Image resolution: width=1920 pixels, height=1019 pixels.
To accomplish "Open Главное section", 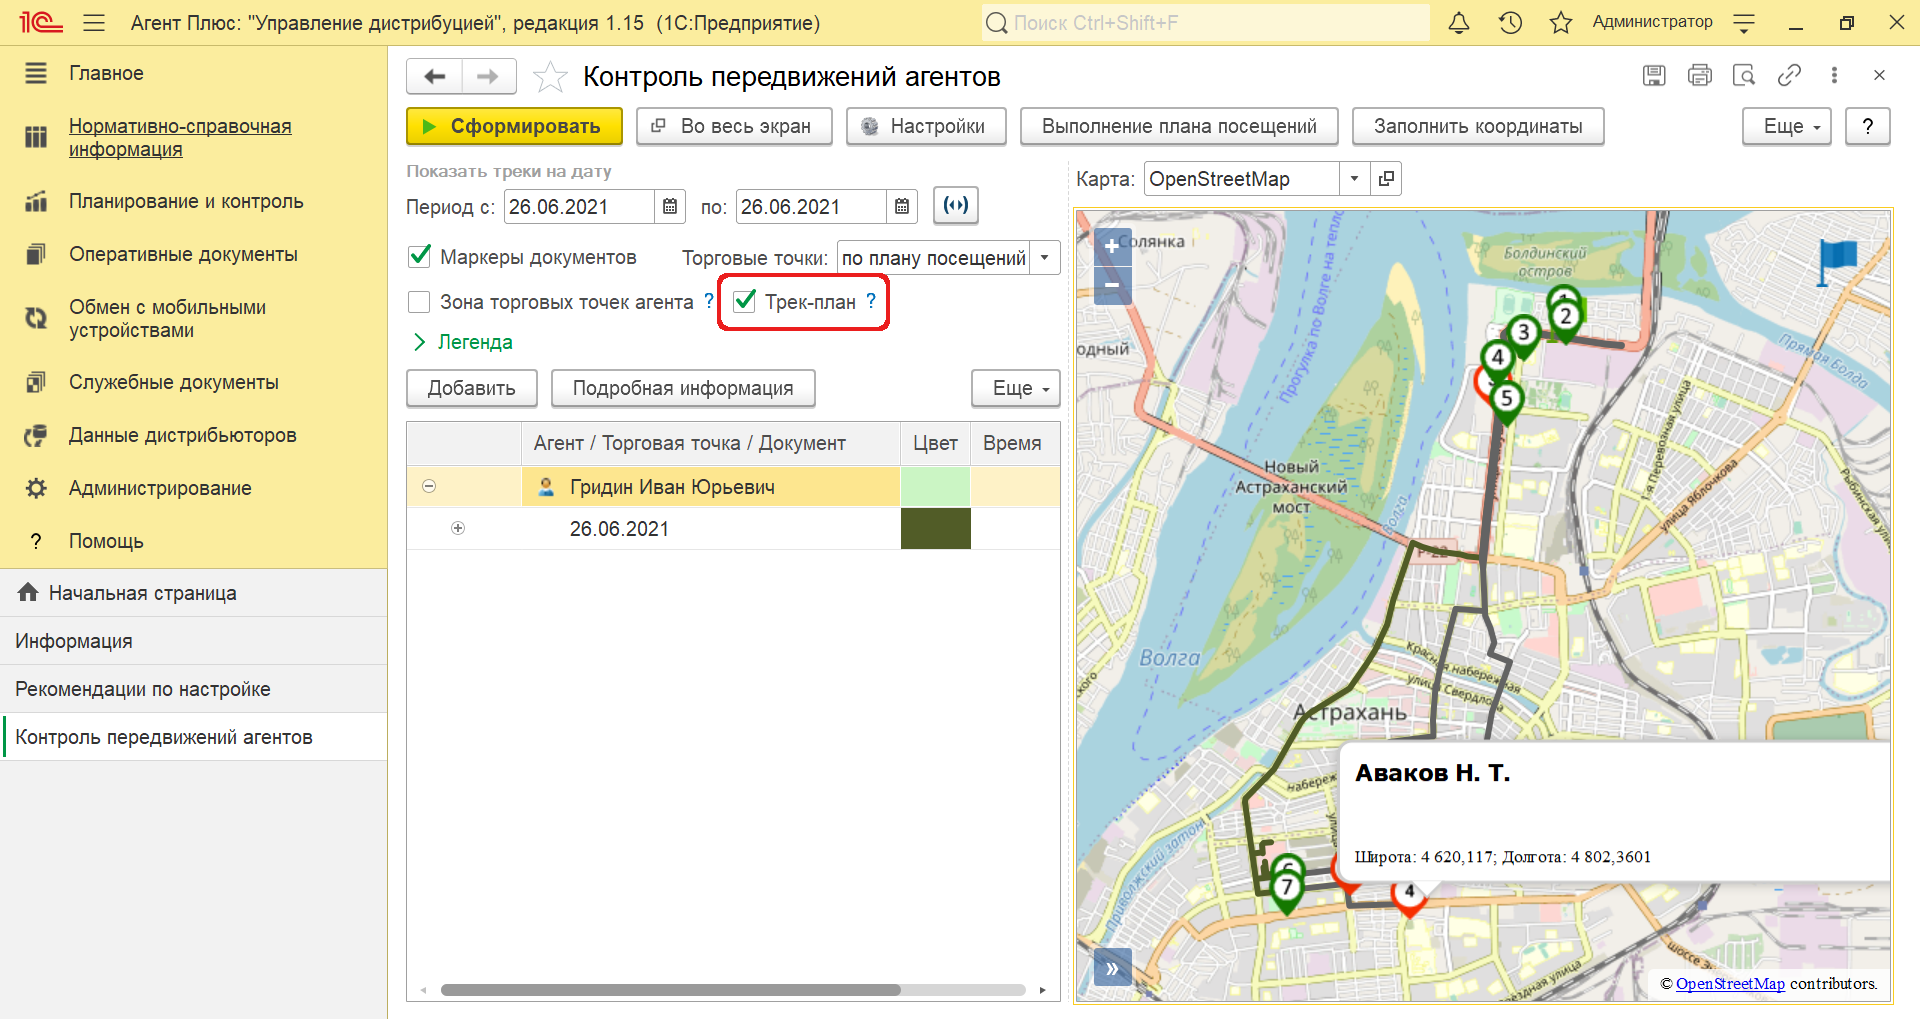I will 106,73.
